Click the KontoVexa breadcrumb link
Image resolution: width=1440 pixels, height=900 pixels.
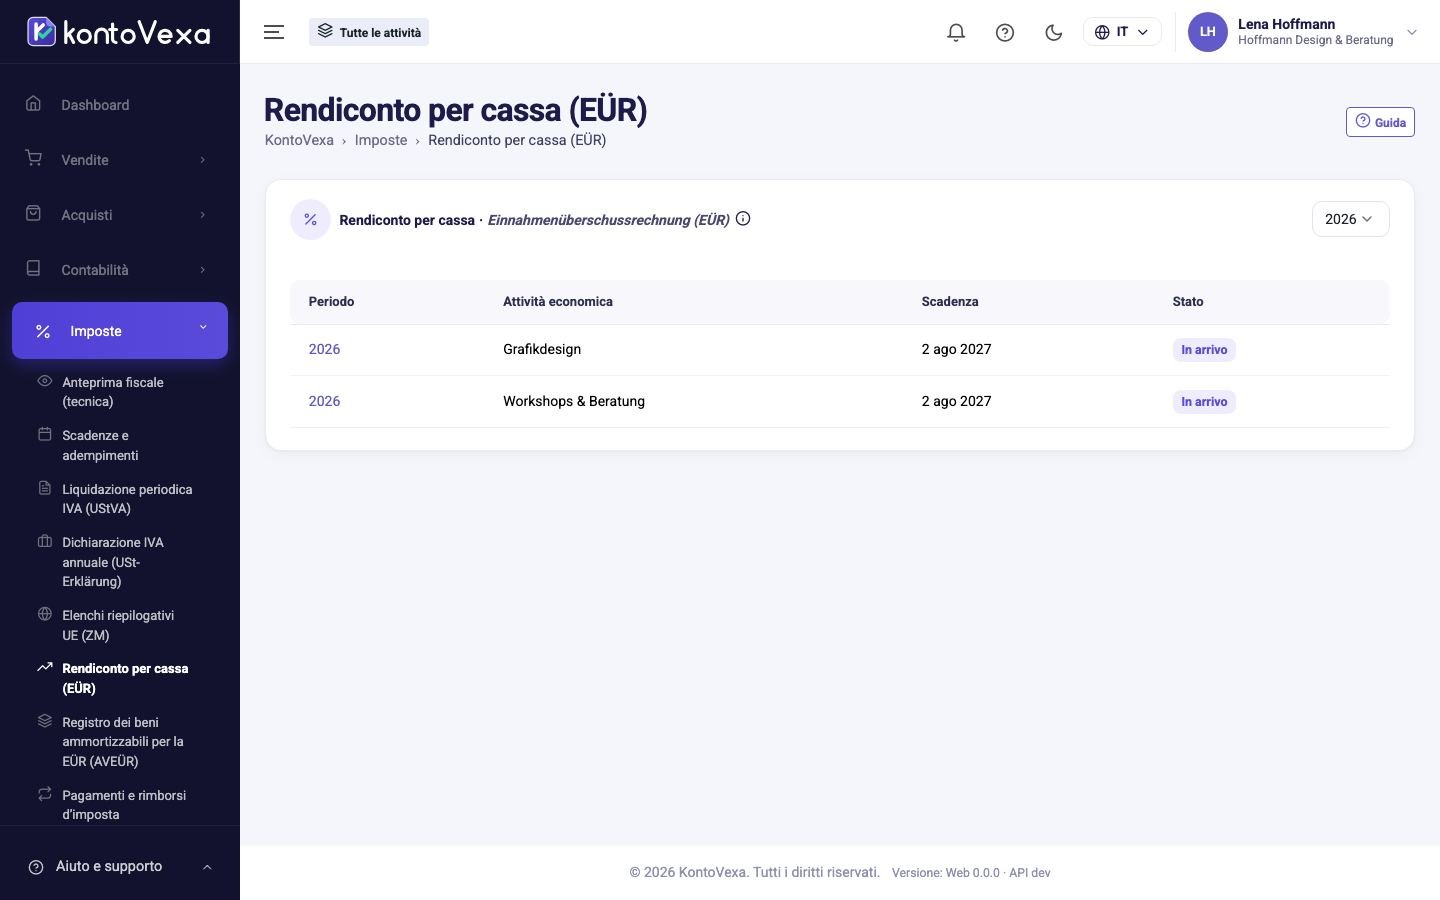click(x=299, y=140)
